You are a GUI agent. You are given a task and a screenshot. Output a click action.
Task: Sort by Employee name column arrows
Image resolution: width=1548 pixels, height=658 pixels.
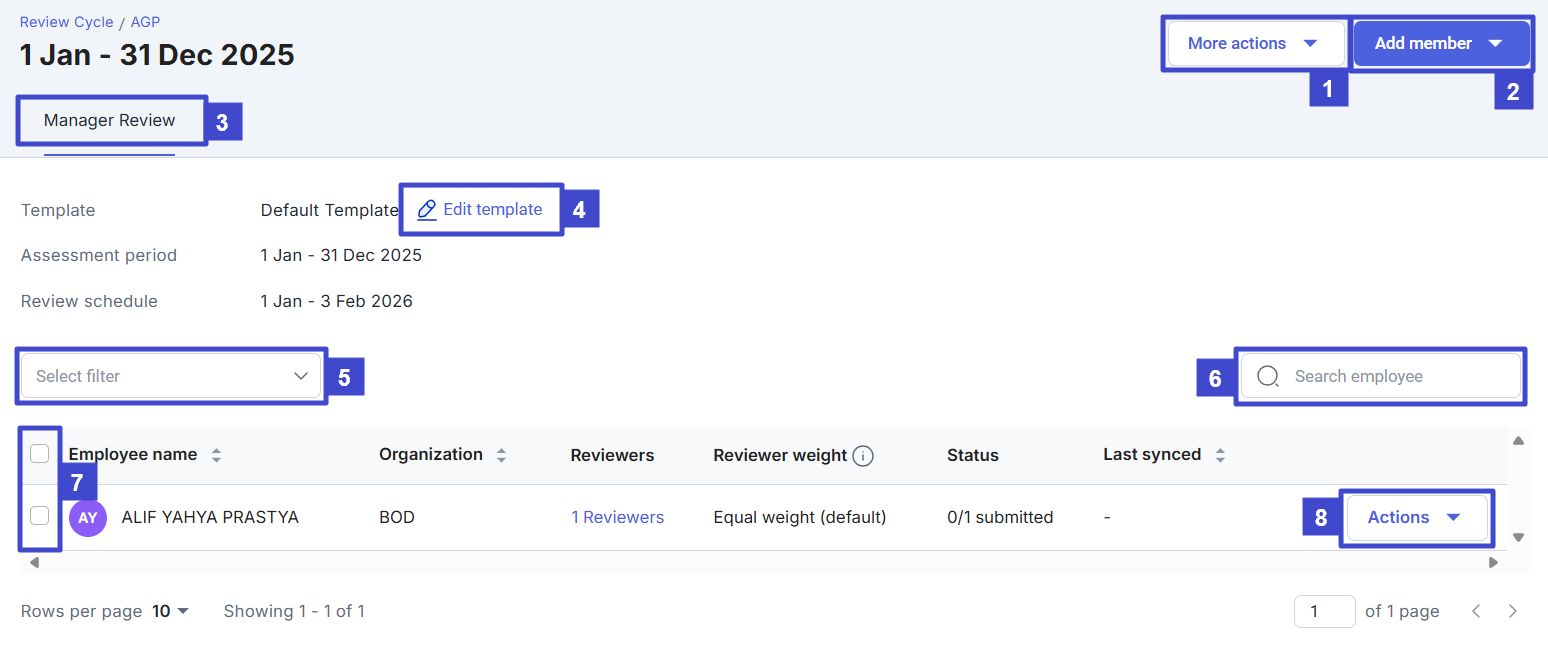216,455
